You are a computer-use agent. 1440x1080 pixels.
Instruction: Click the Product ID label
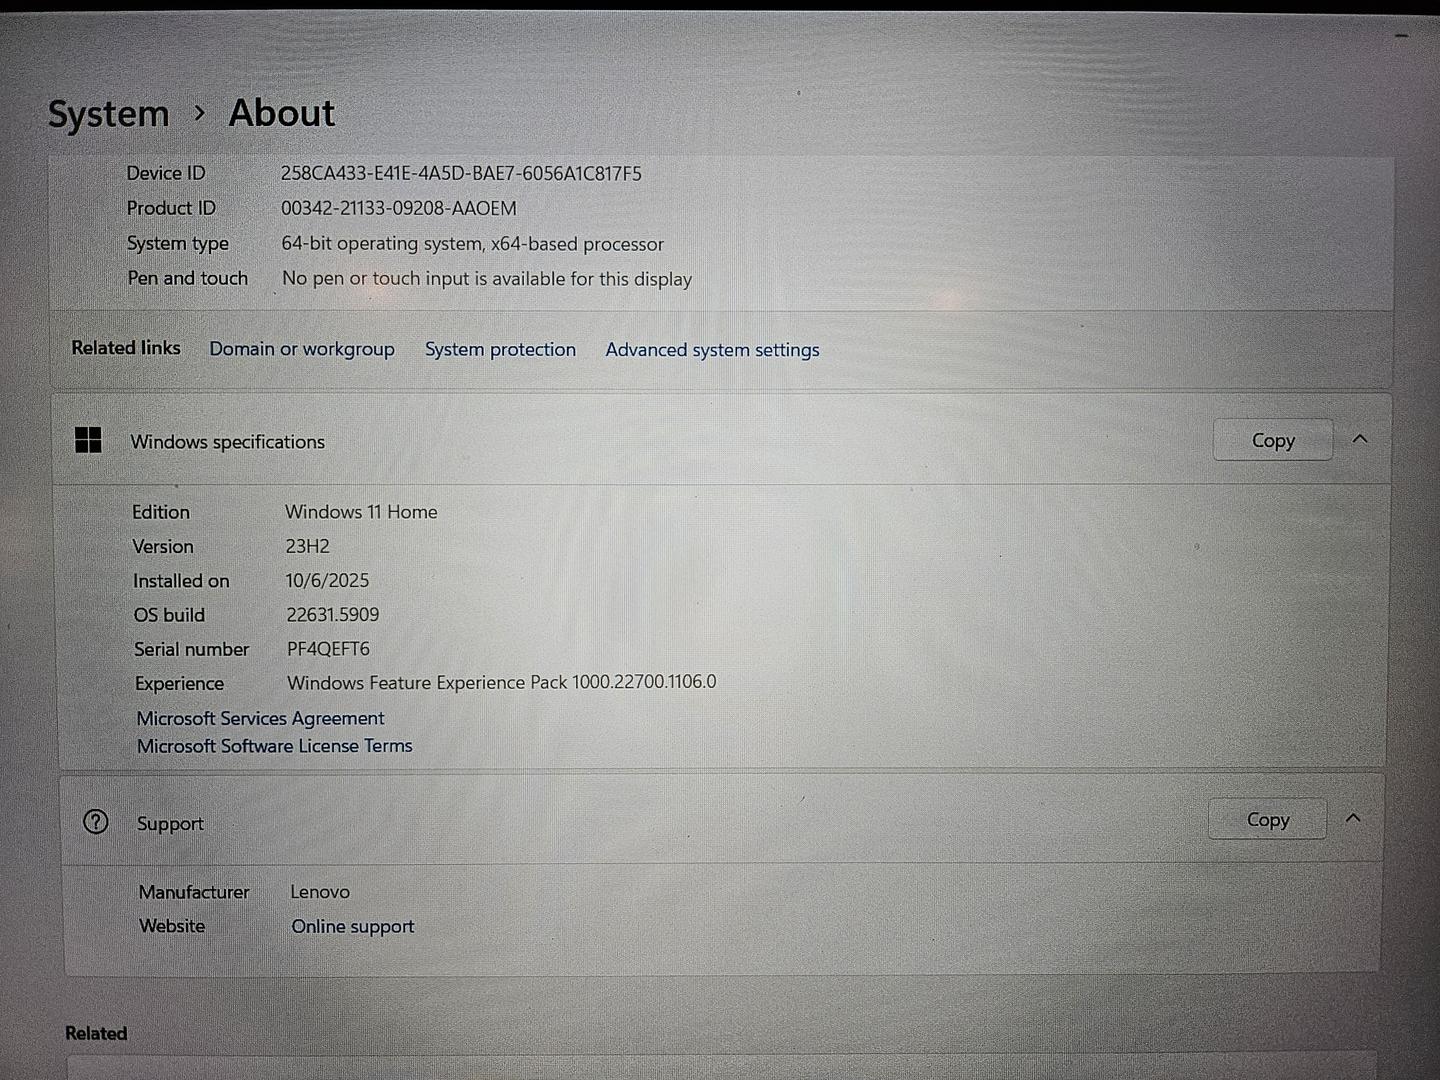(171, 208)
